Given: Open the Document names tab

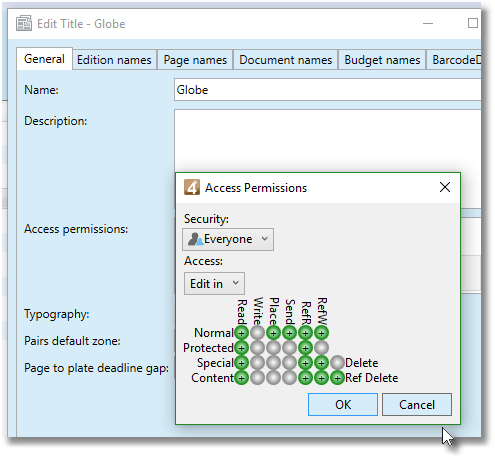Looking at the screenshot, I should [x=286, y=60].
